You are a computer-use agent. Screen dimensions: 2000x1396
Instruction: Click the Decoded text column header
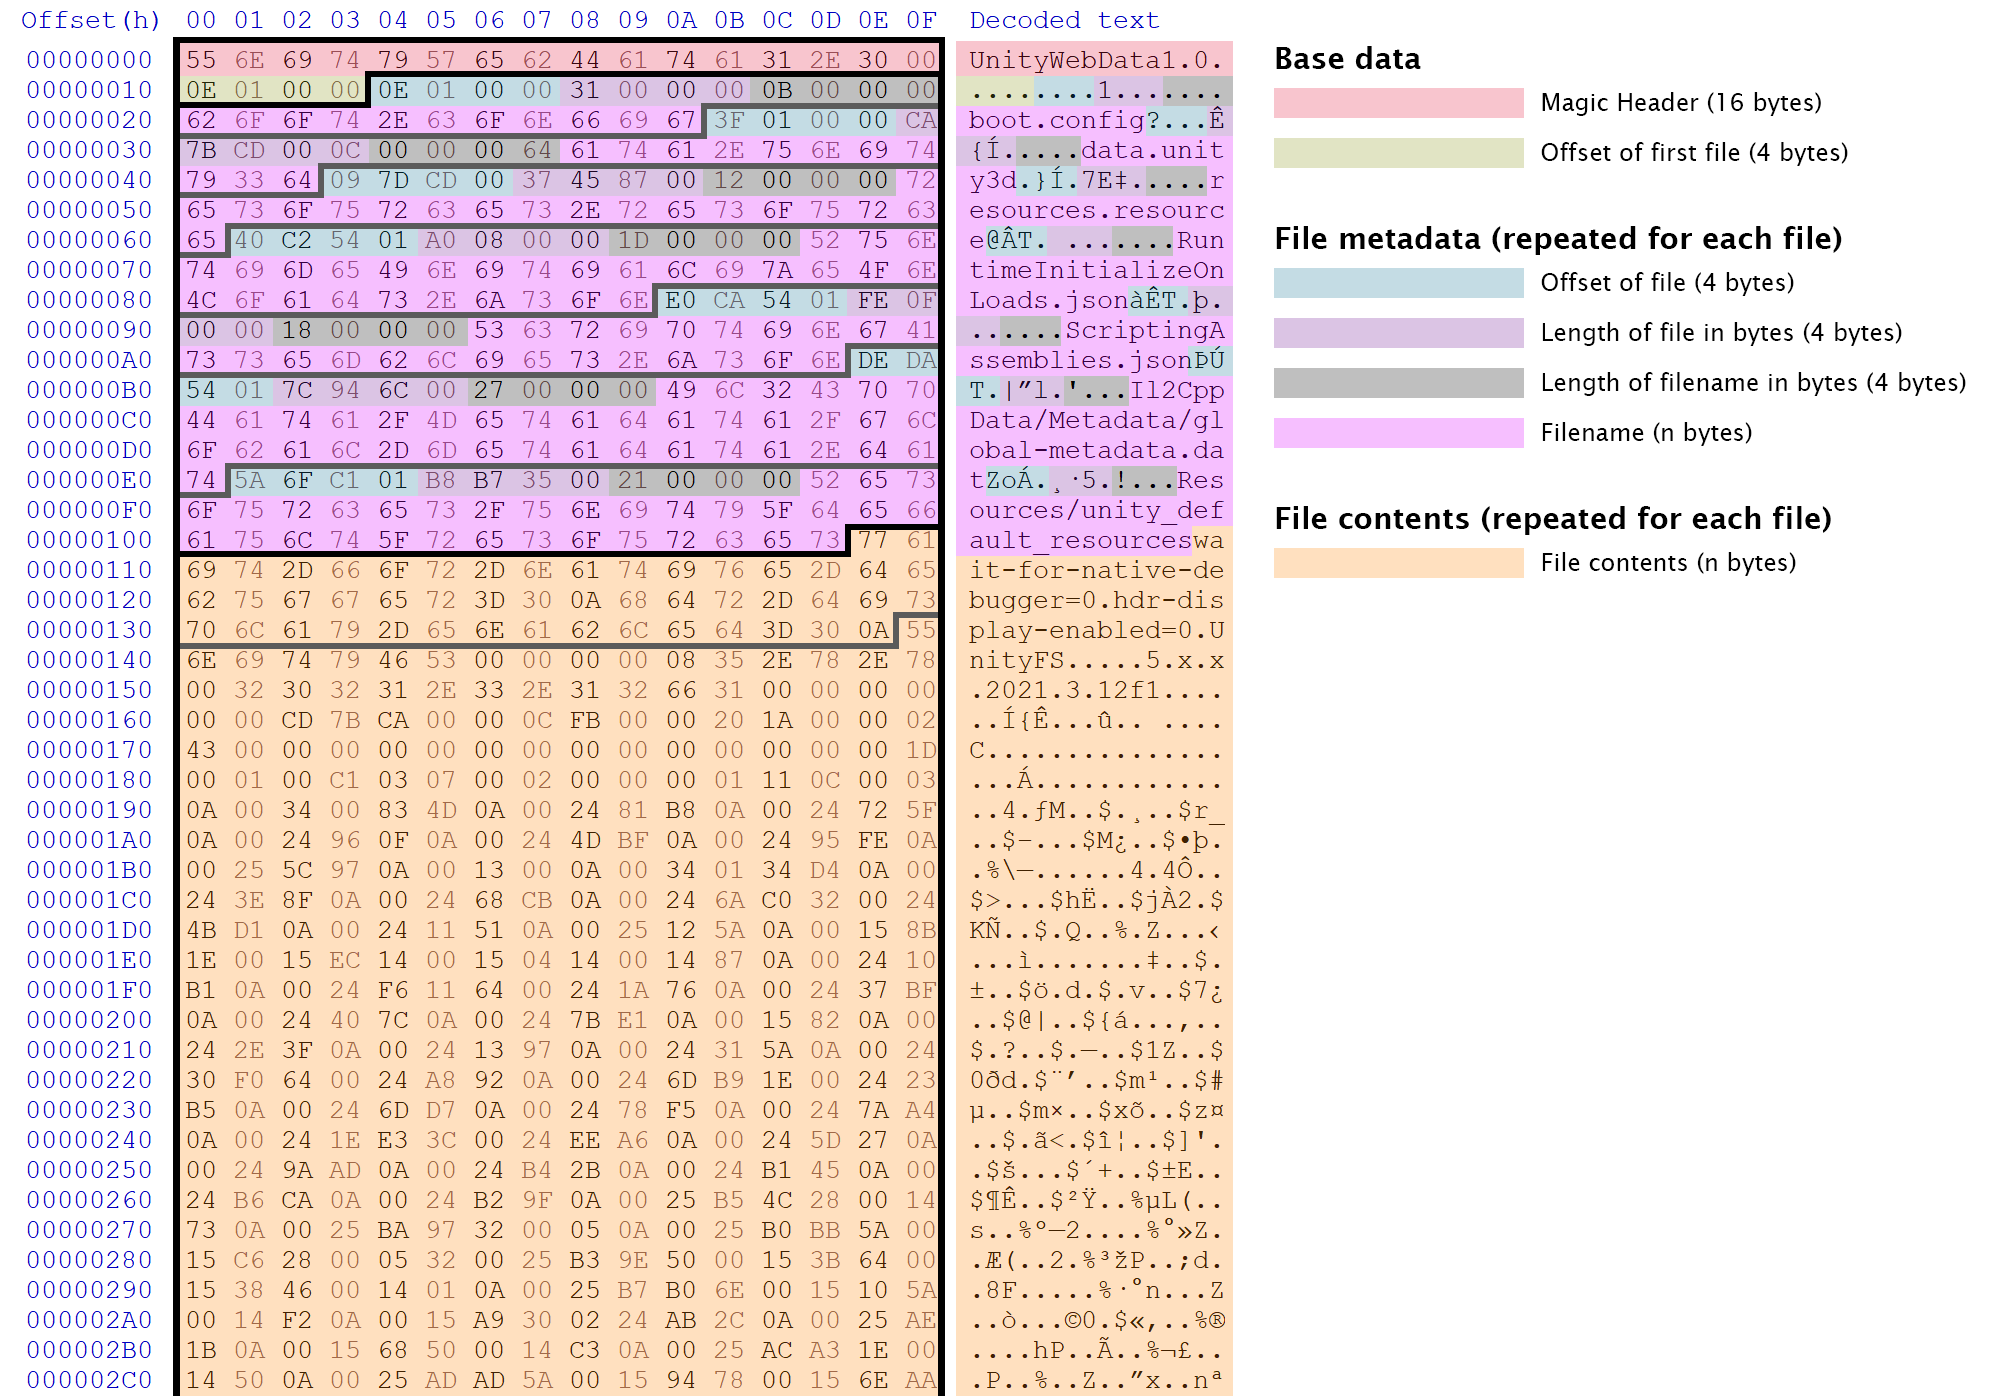(1064, 20)
